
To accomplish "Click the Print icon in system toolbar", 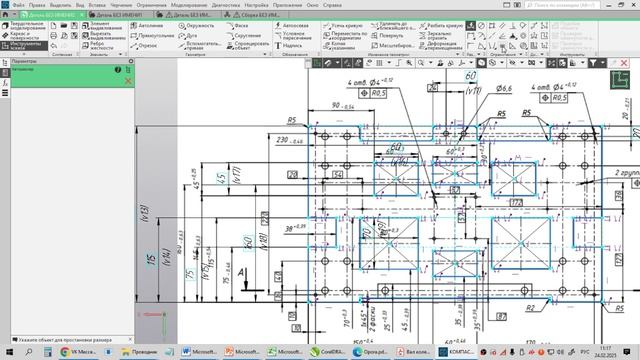I will coord(53,36).
